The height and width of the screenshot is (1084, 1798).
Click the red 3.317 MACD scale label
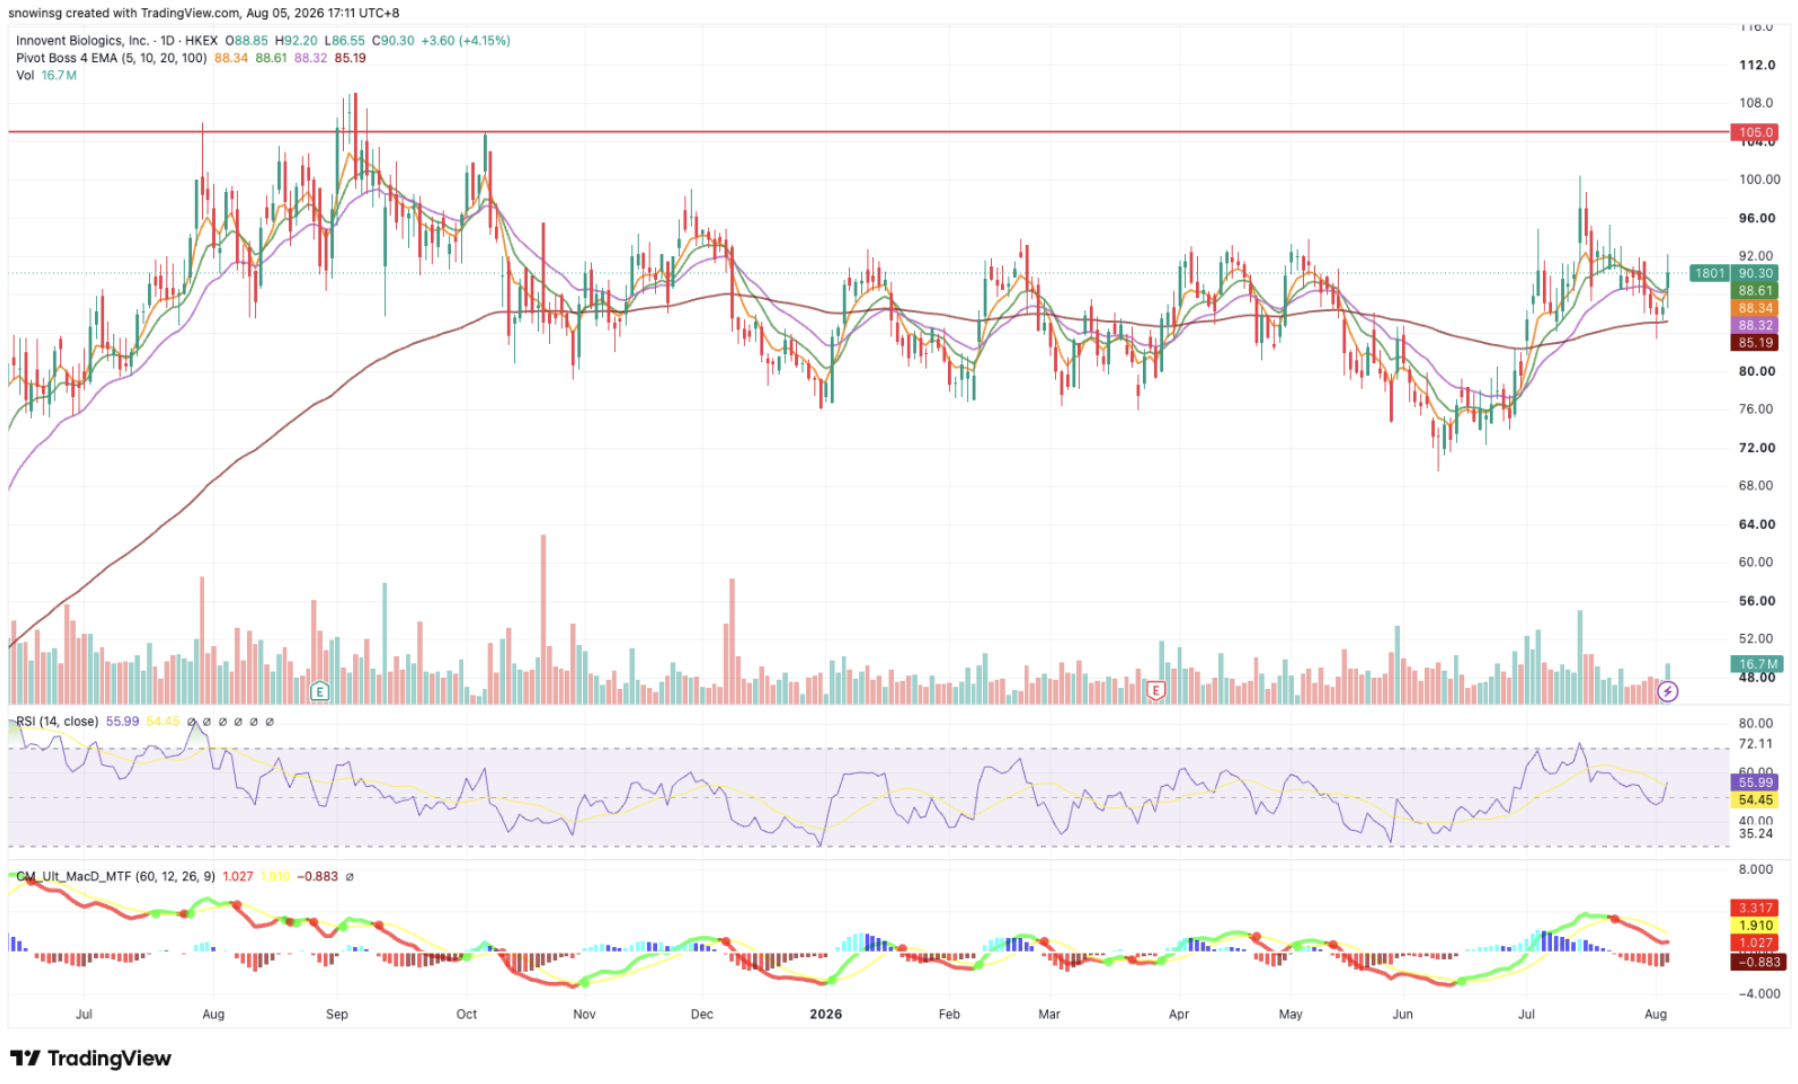[x=1755, y=908]
